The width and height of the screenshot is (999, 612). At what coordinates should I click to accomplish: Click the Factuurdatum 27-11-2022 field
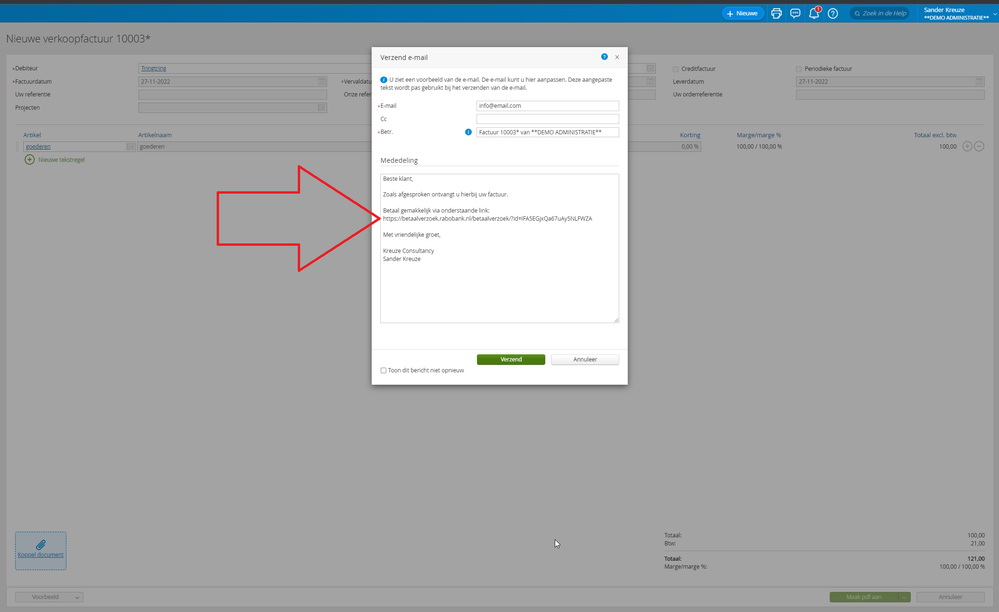[x=233, y=82]
